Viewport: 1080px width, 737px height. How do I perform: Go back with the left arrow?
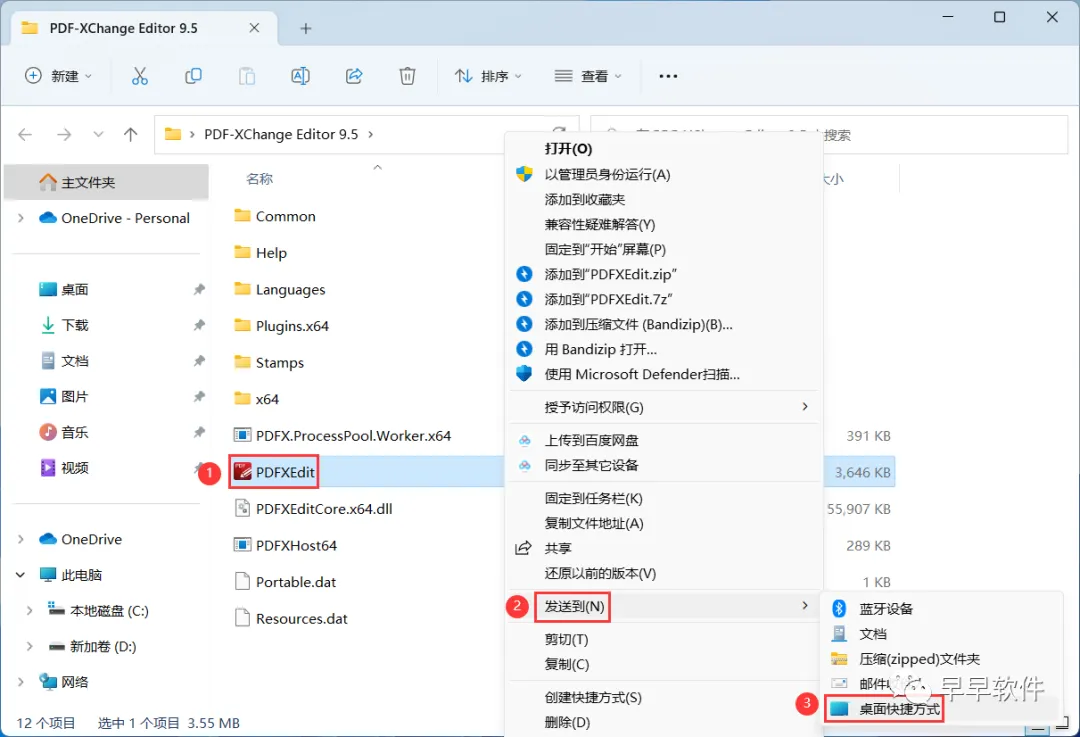click(25, 134)
